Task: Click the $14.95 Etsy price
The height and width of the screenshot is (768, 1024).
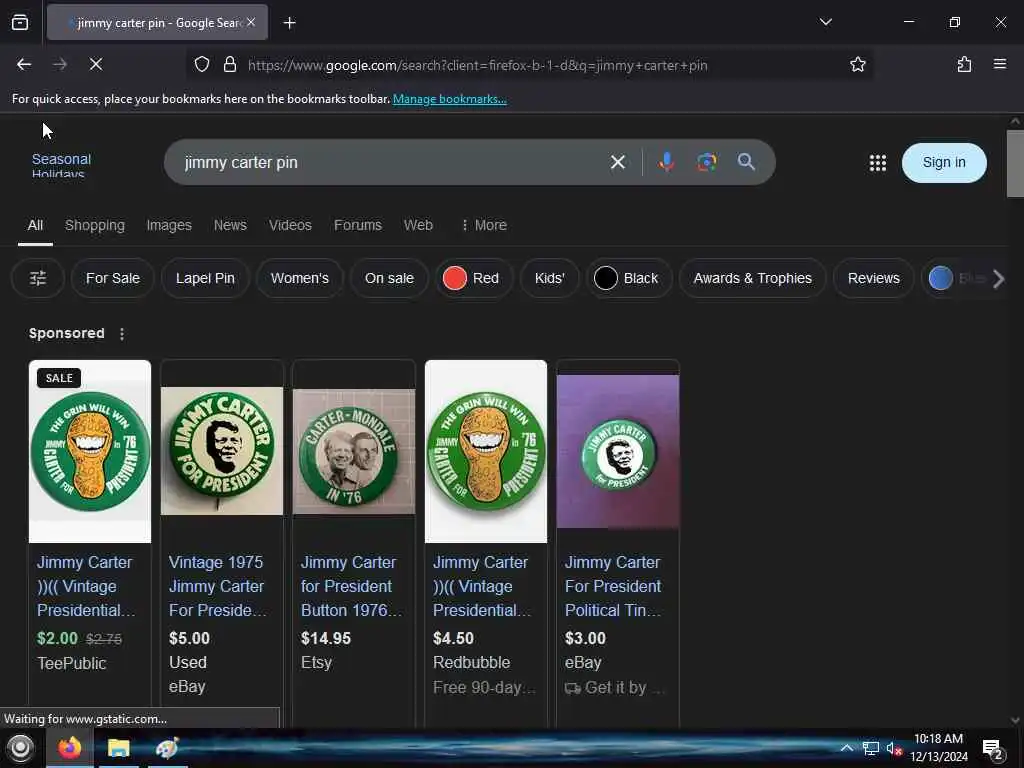Action: [326, 638]
